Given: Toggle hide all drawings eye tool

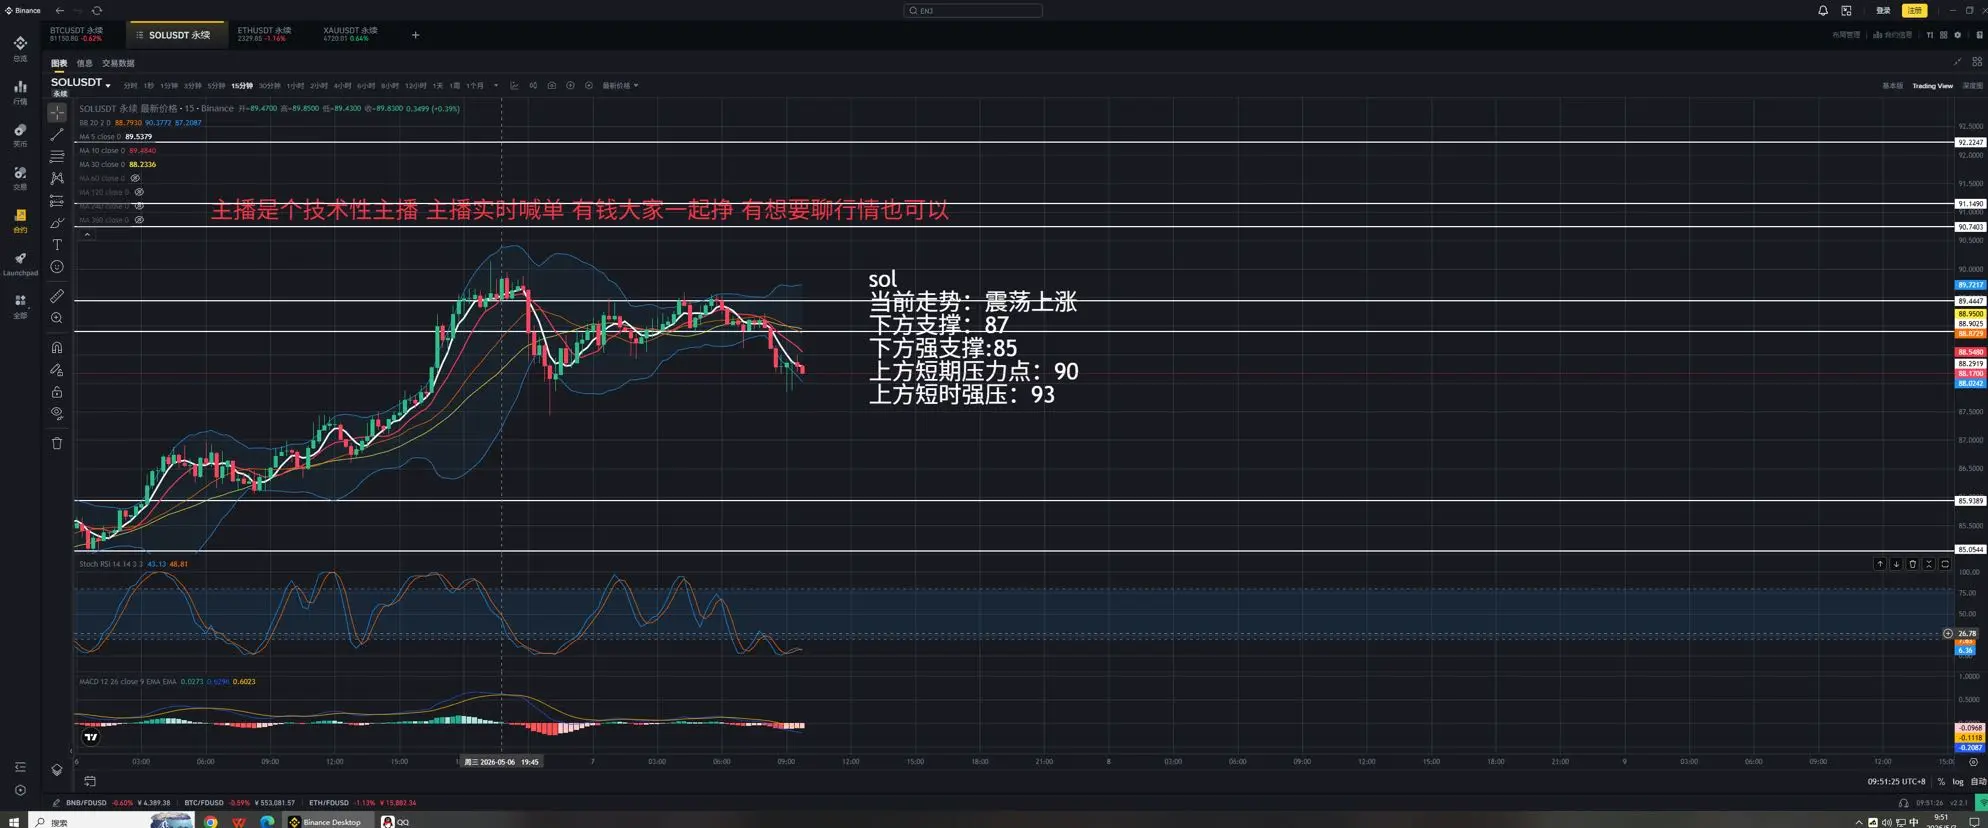Looking at the screenshot, I should coord(57,413).
